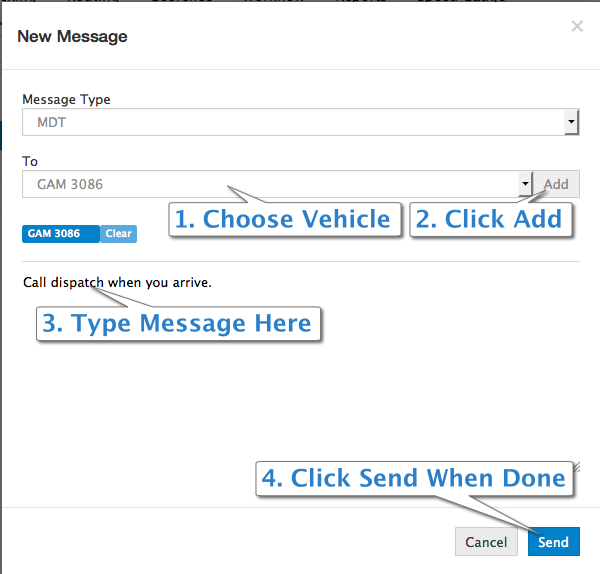Expand the To vehicle dropdown arrow
This screenshot has height=574, width=600.
(525, 184)
